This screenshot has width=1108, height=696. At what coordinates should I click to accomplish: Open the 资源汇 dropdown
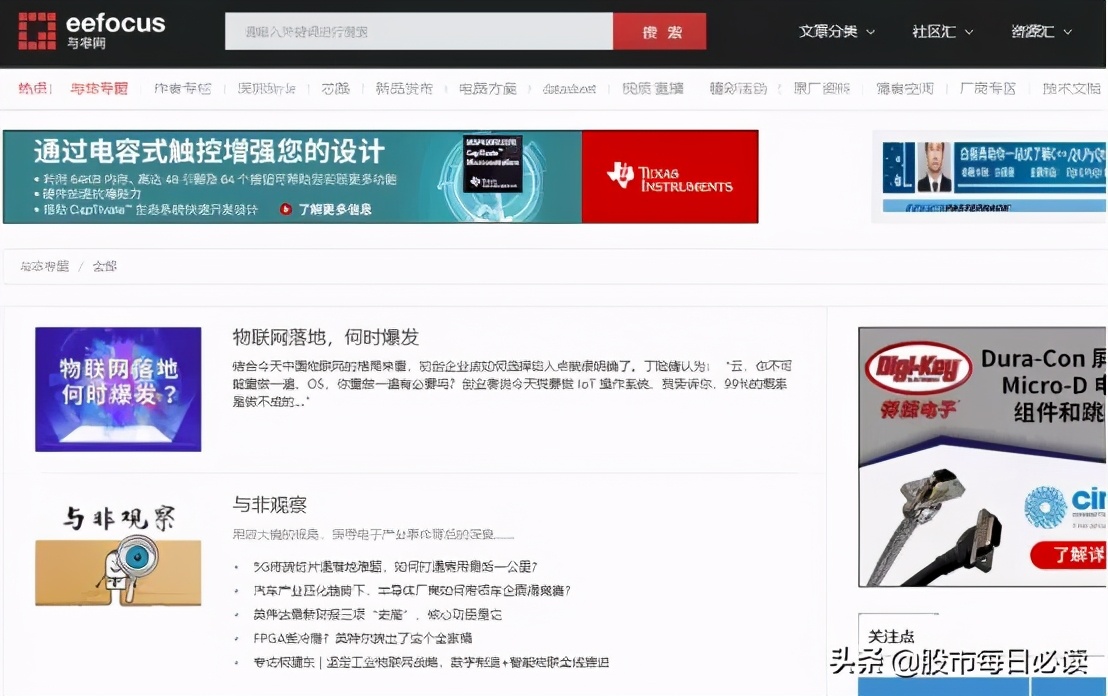pos(1038,31)
